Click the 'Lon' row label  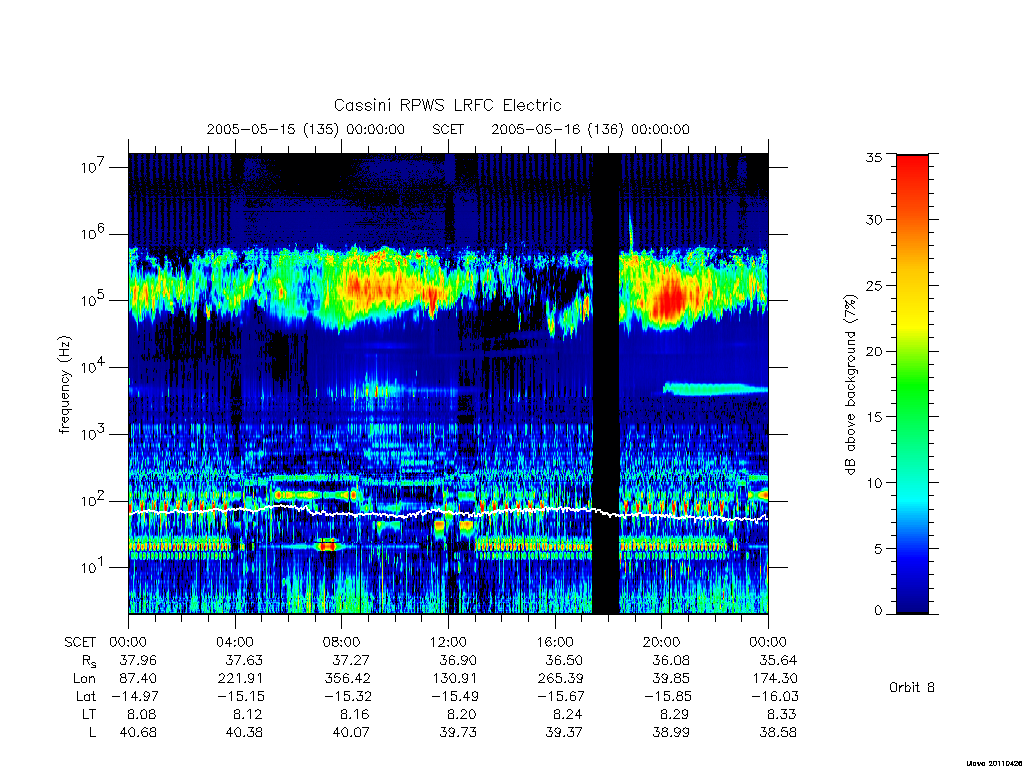coord(84,679)
